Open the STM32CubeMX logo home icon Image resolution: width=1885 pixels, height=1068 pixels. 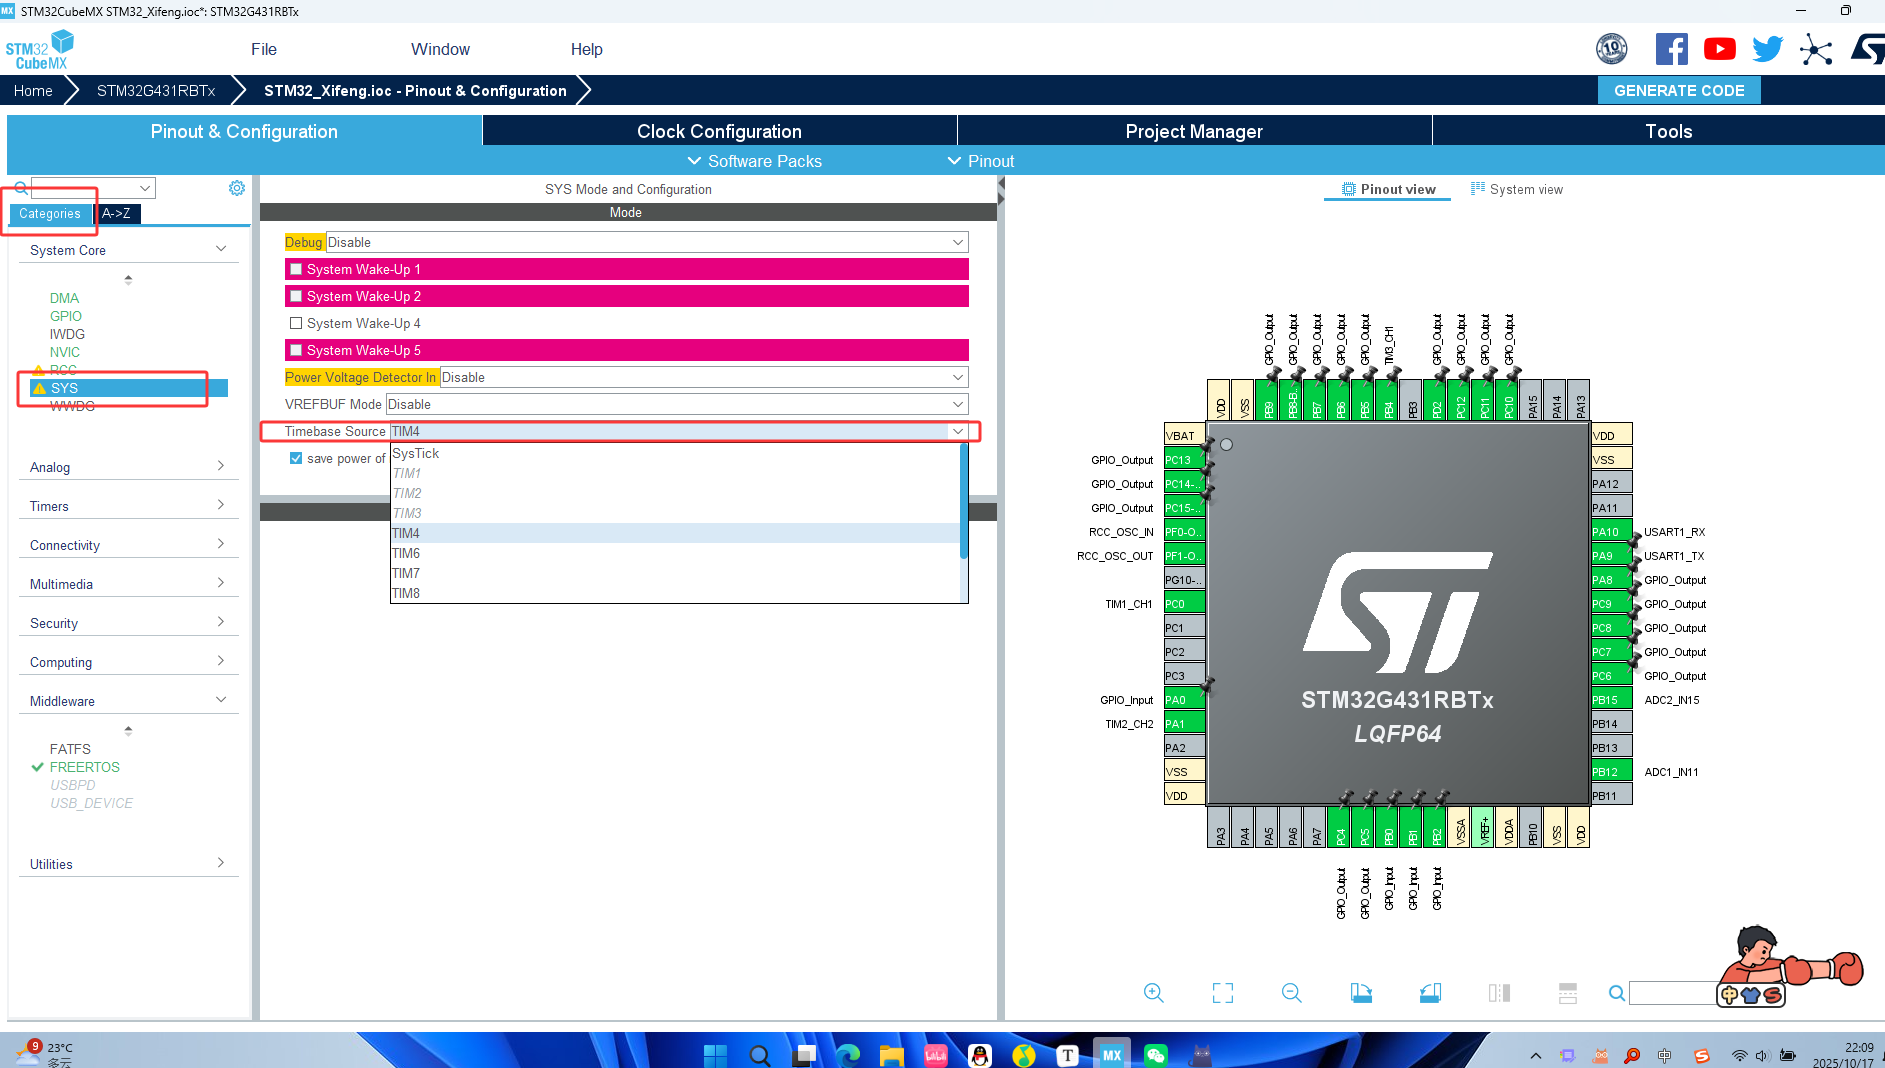(40, 49)
